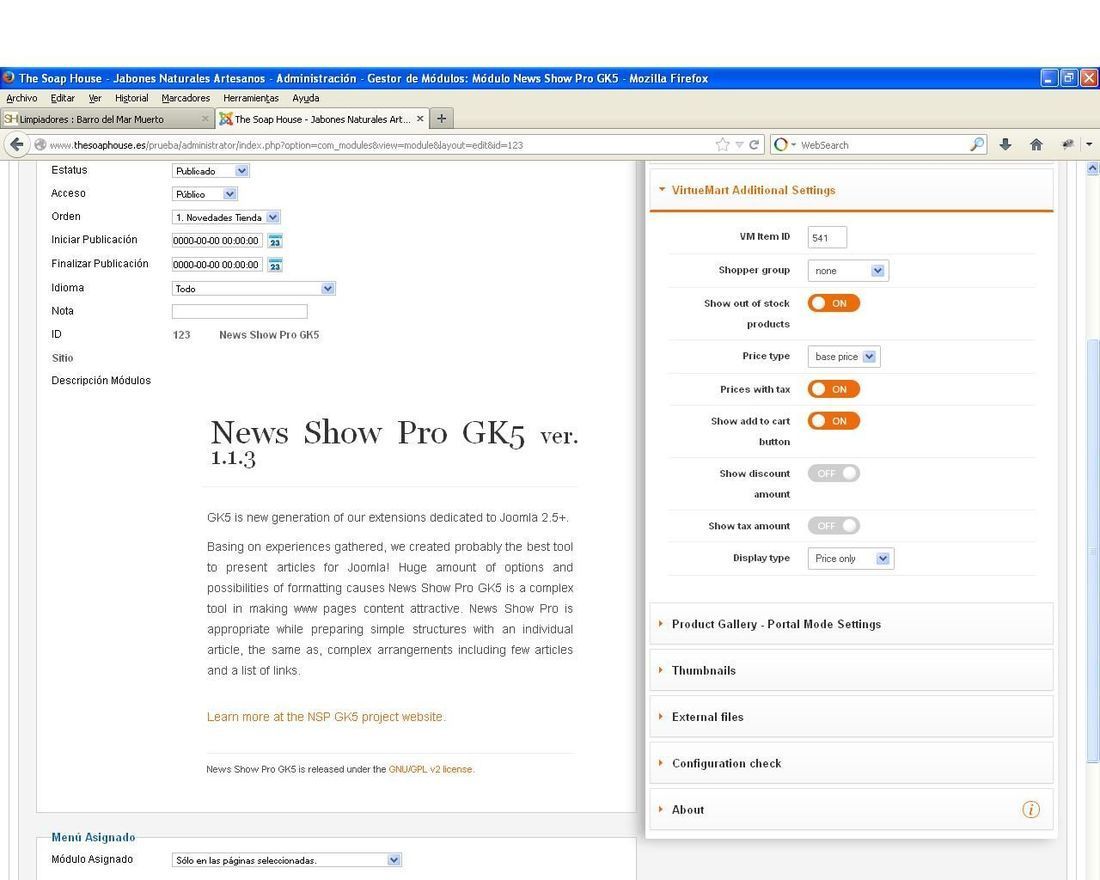Go back with the browser back arrow
Viewport: 1100px width, 880px height.
click(17, 145)
